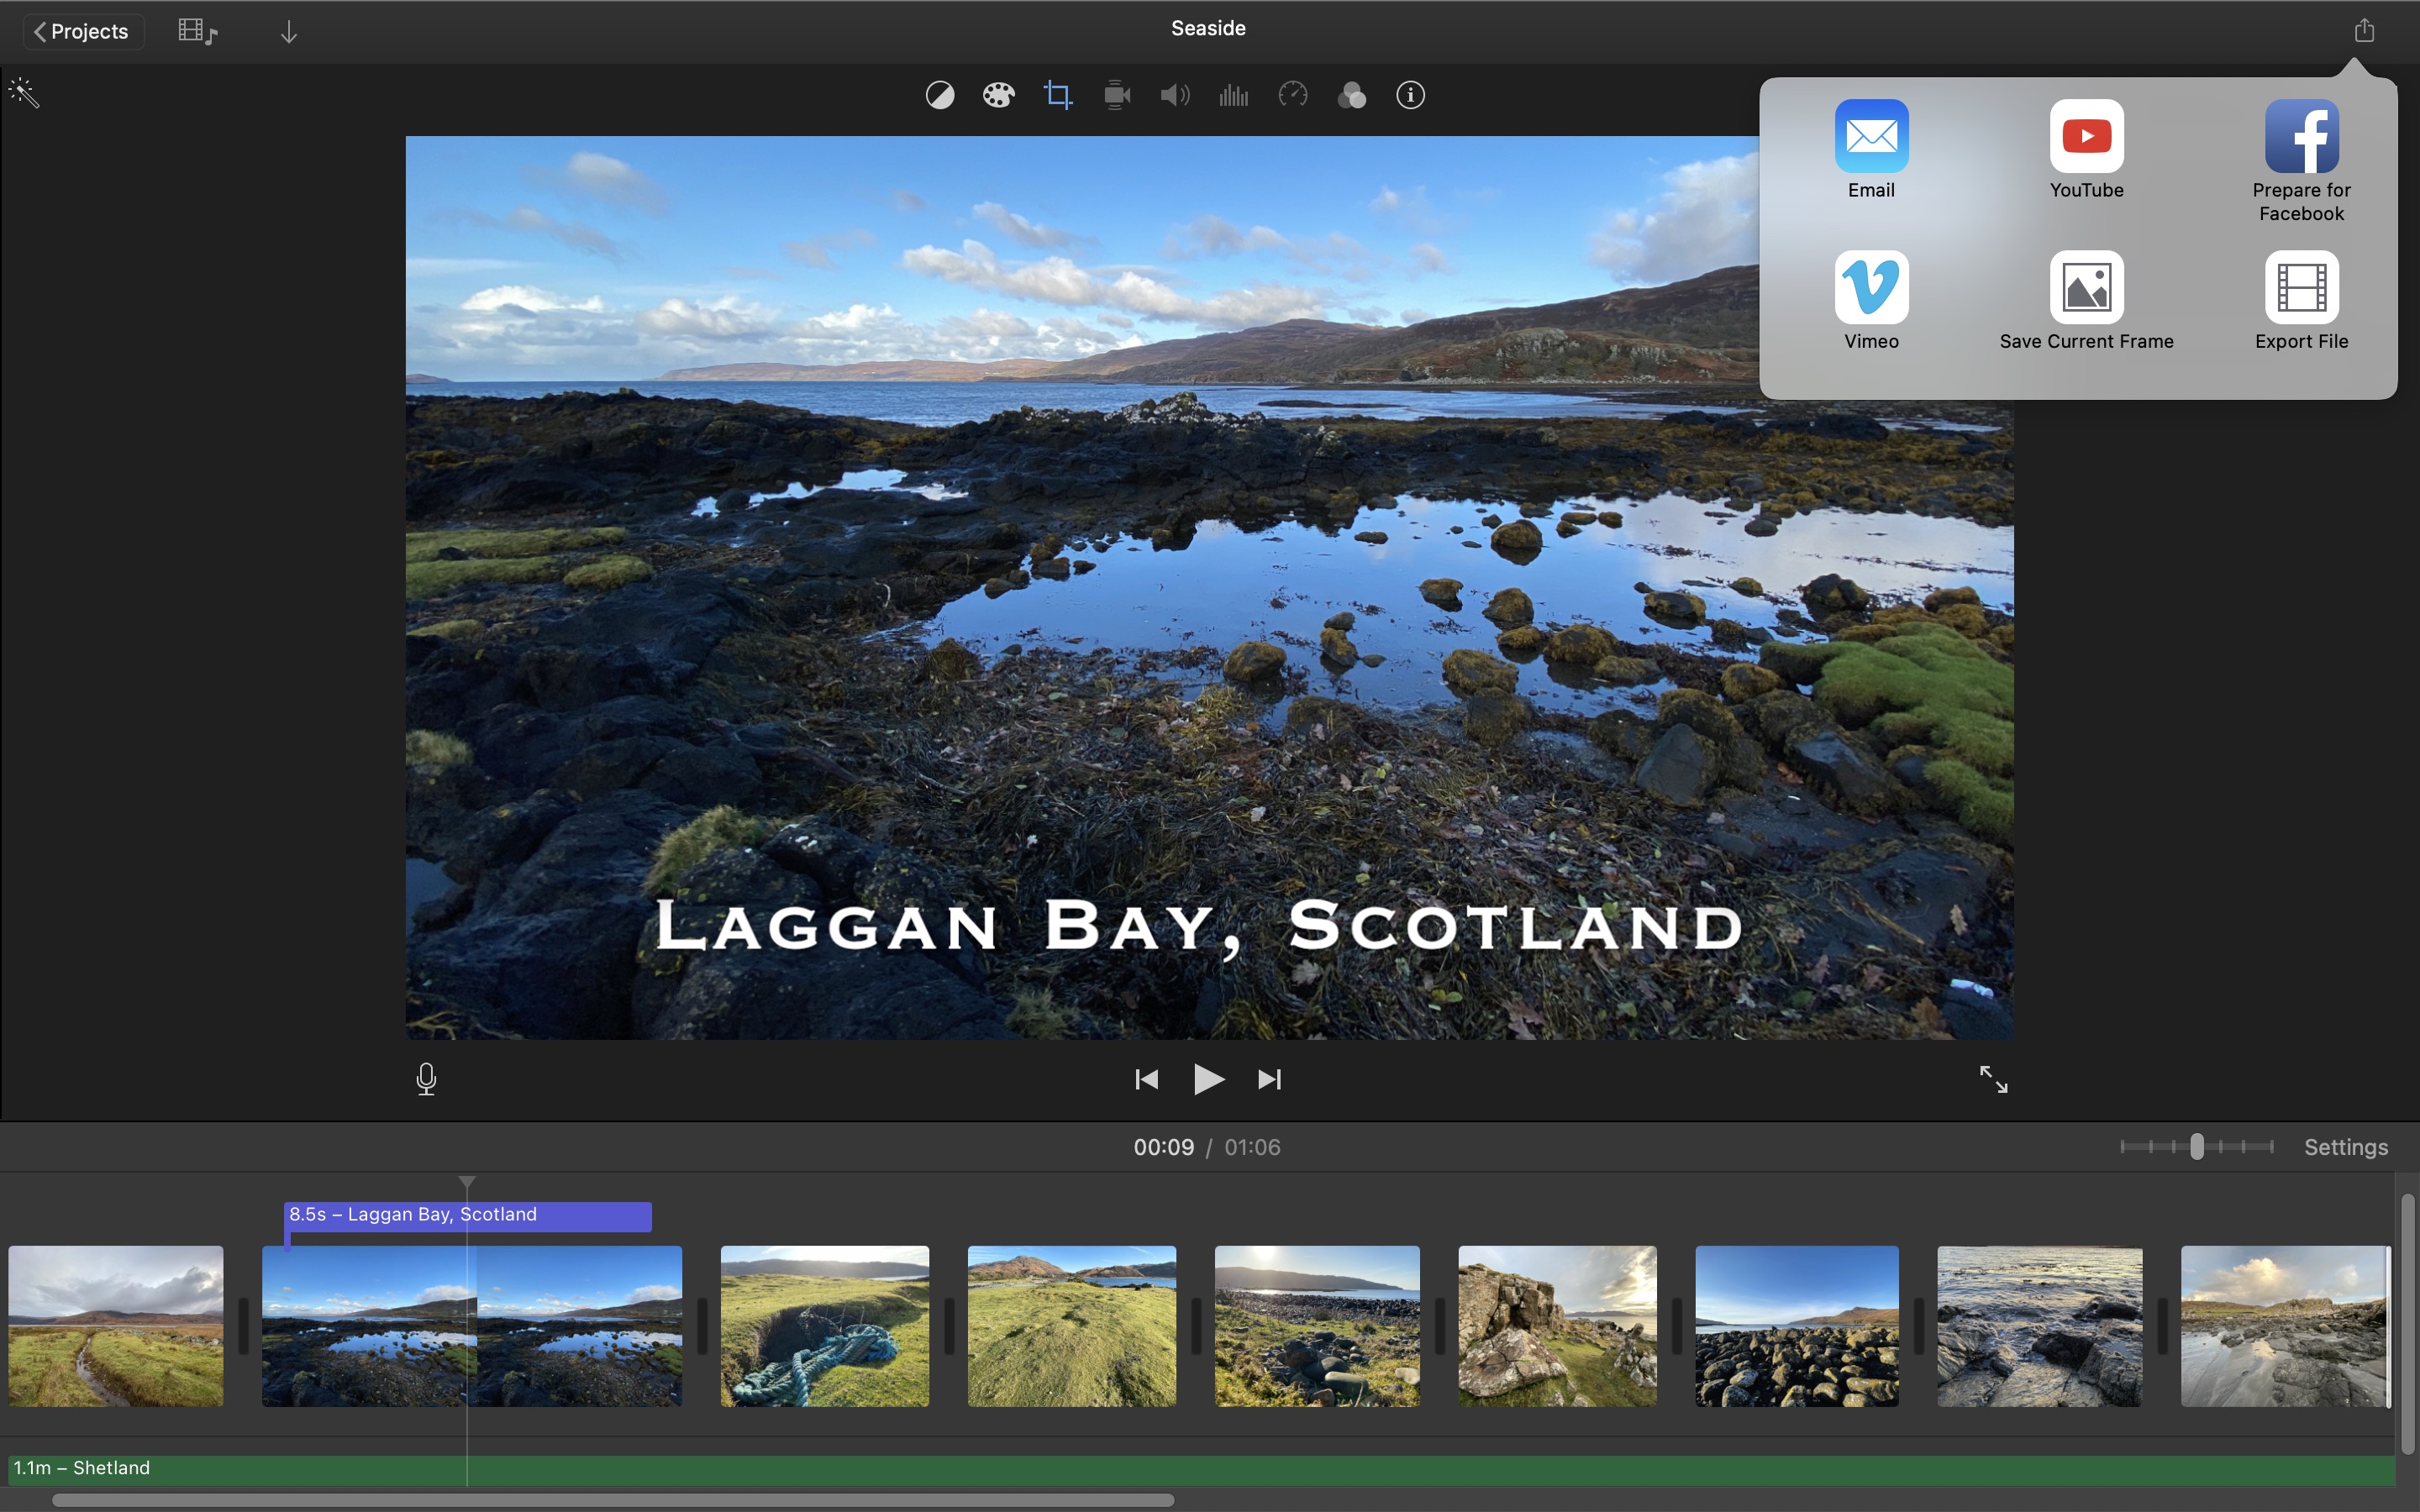Click the Seaside project title

[x=1208, y=28]
